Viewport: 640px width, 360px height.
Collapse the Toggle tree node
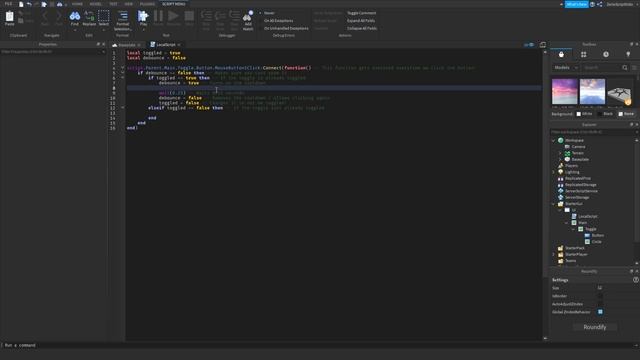[x=573, y=229]
